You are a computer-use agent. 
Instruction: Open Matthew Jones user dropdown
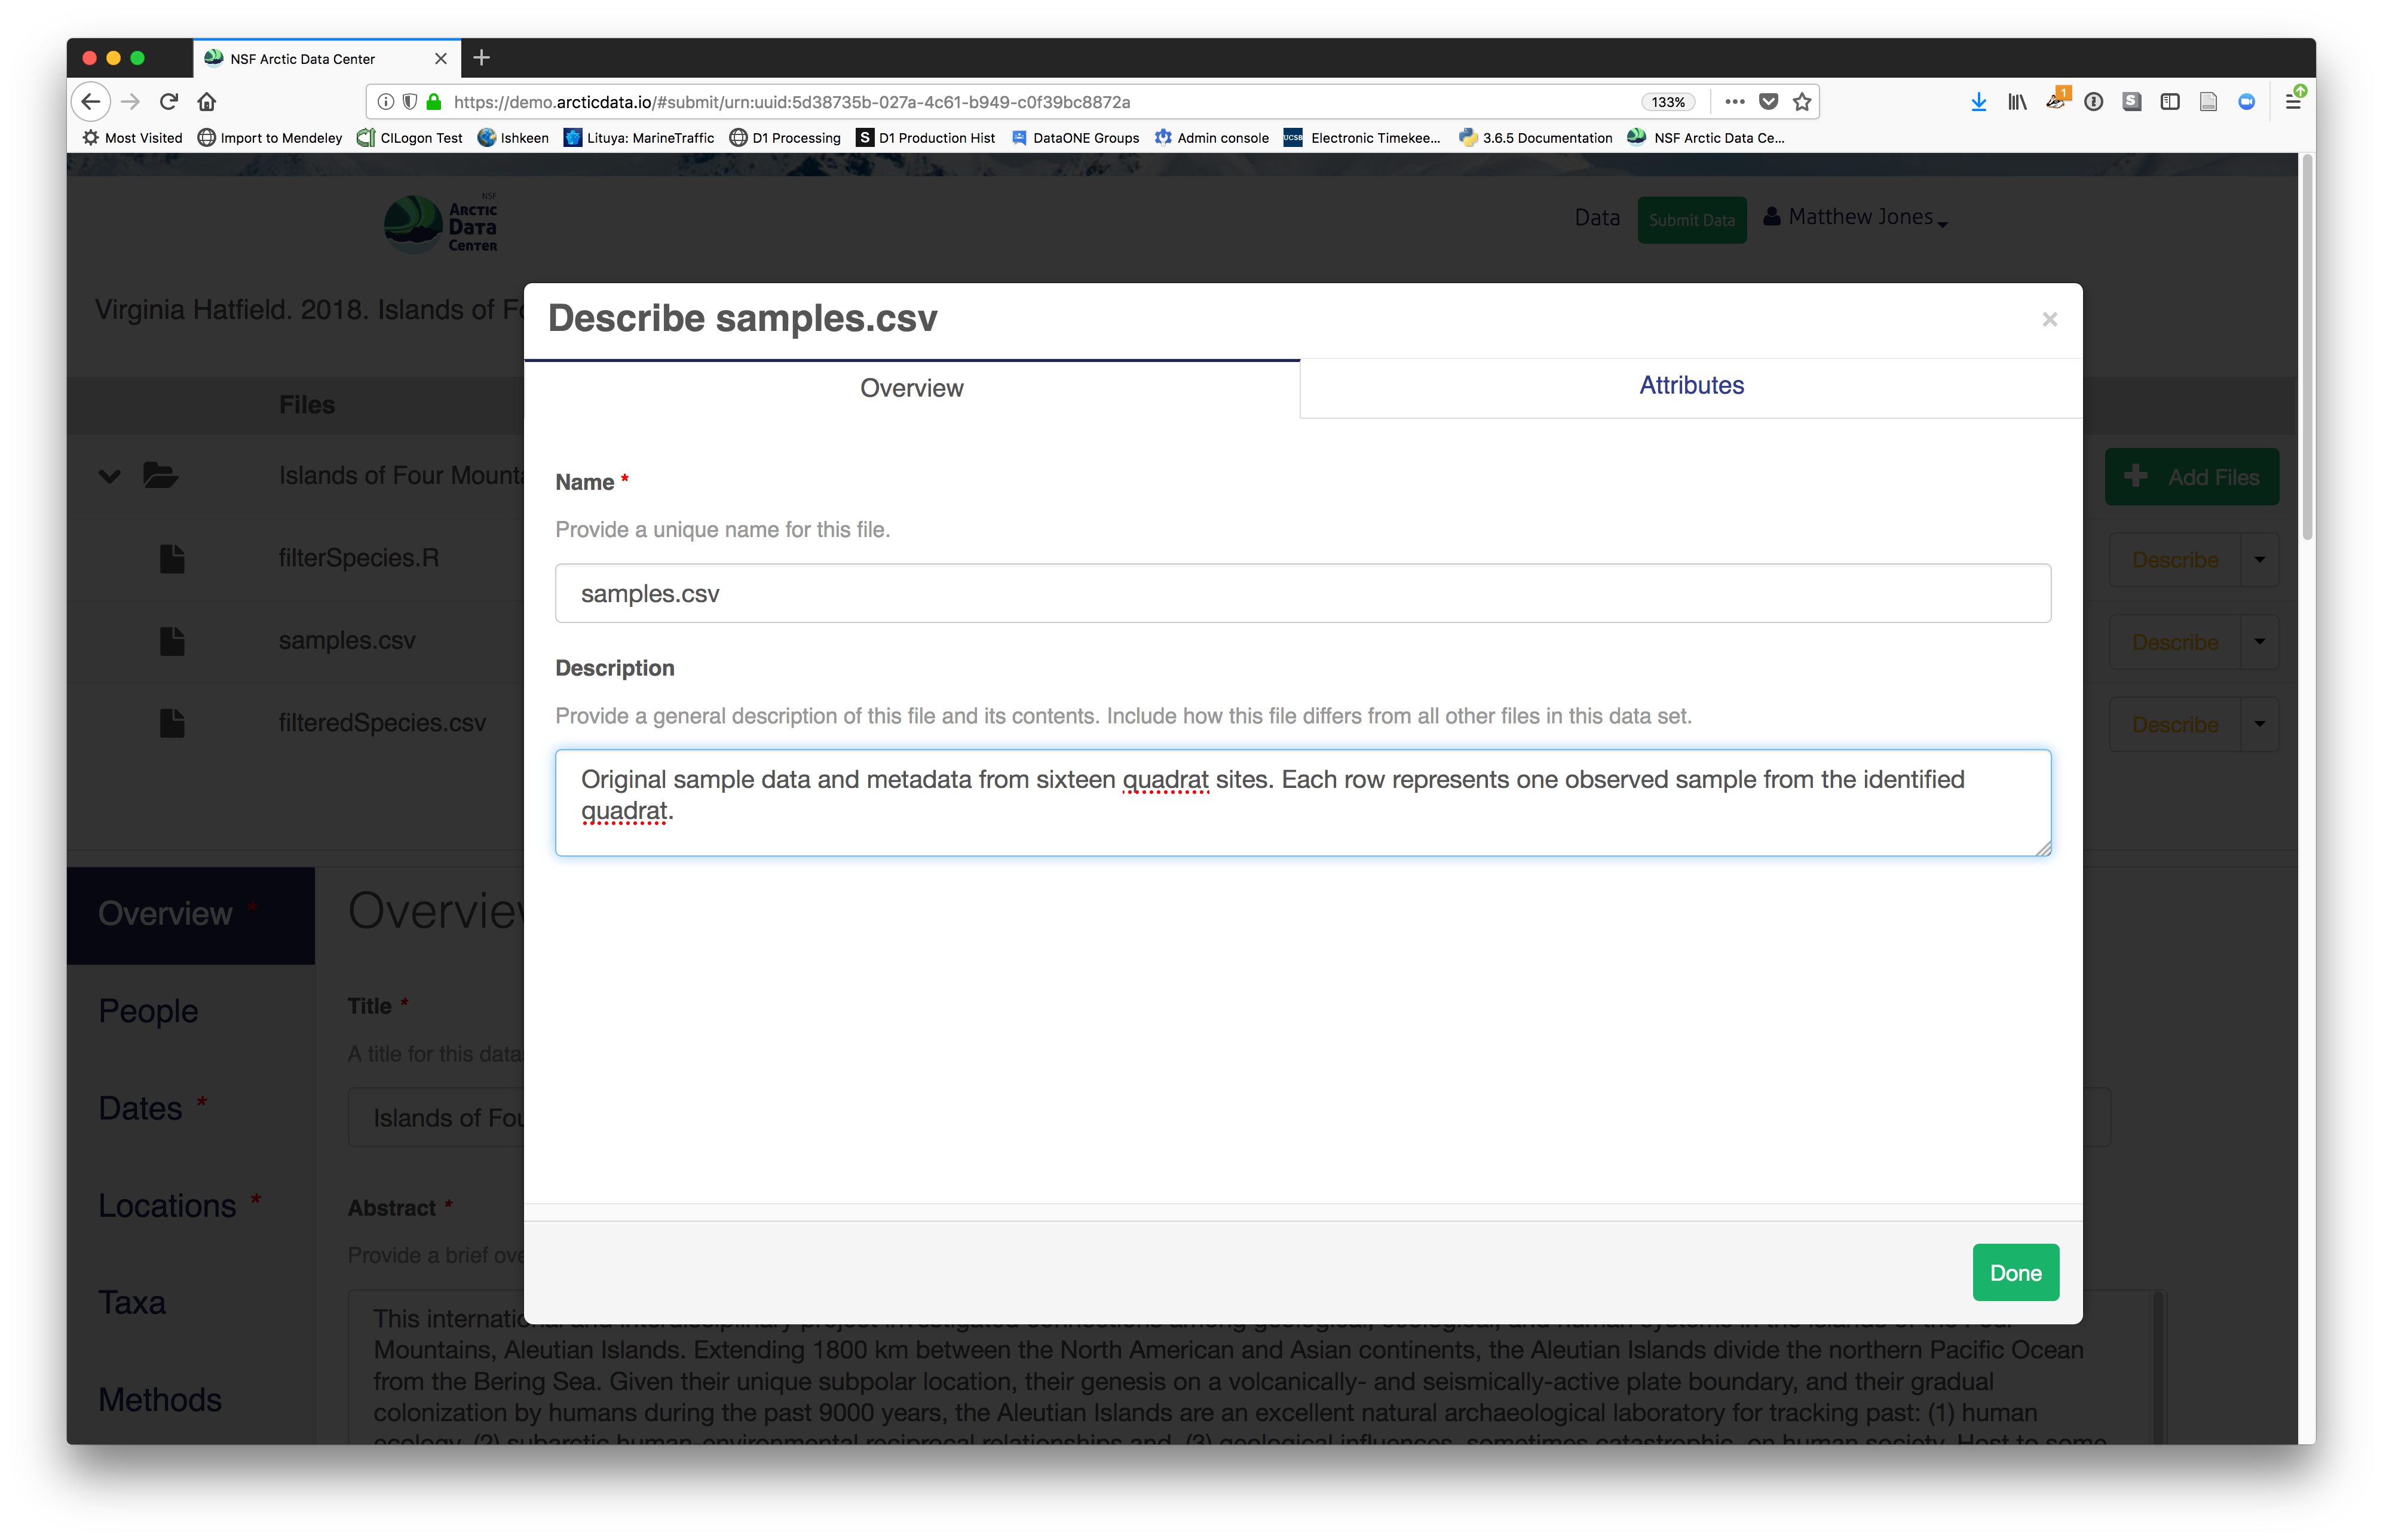tap(1861, 217)
